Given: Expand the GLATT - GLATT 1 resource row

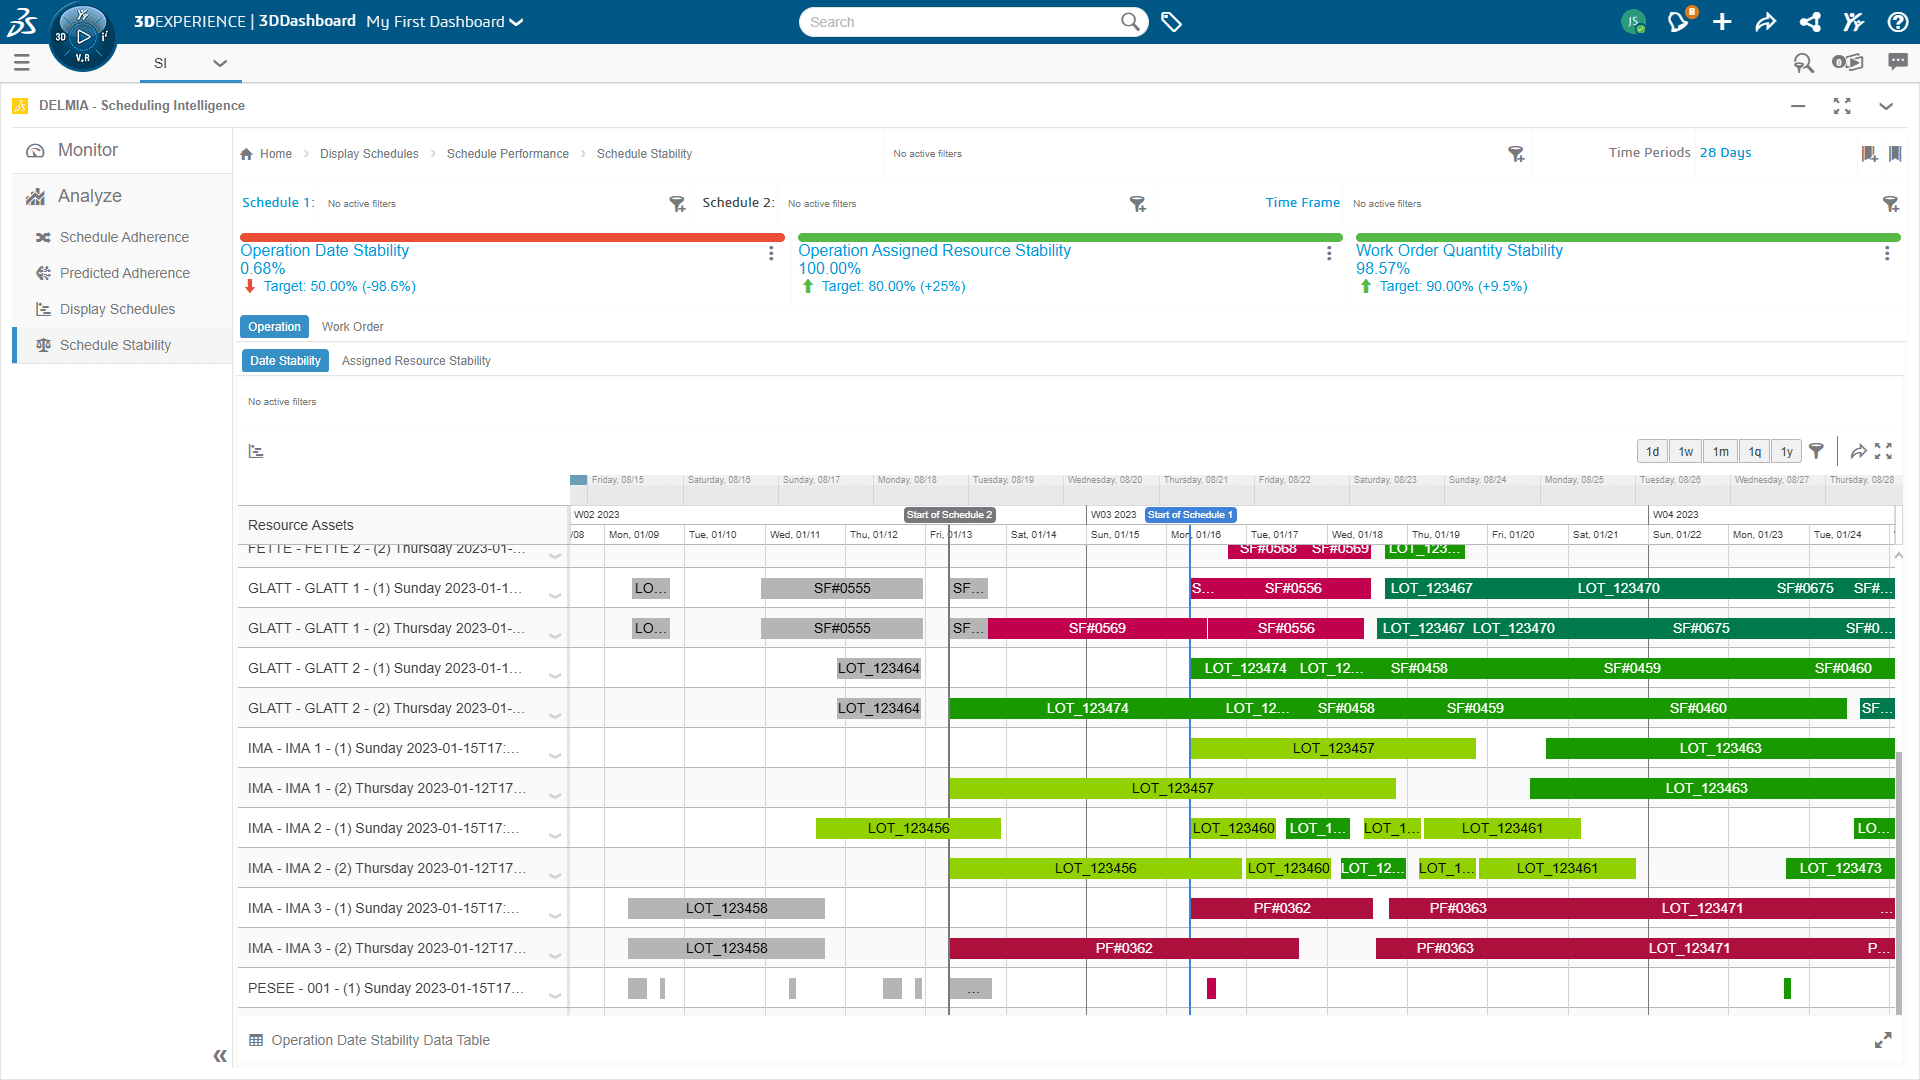Looking at the screenshot, I should (x=556, y=594).
